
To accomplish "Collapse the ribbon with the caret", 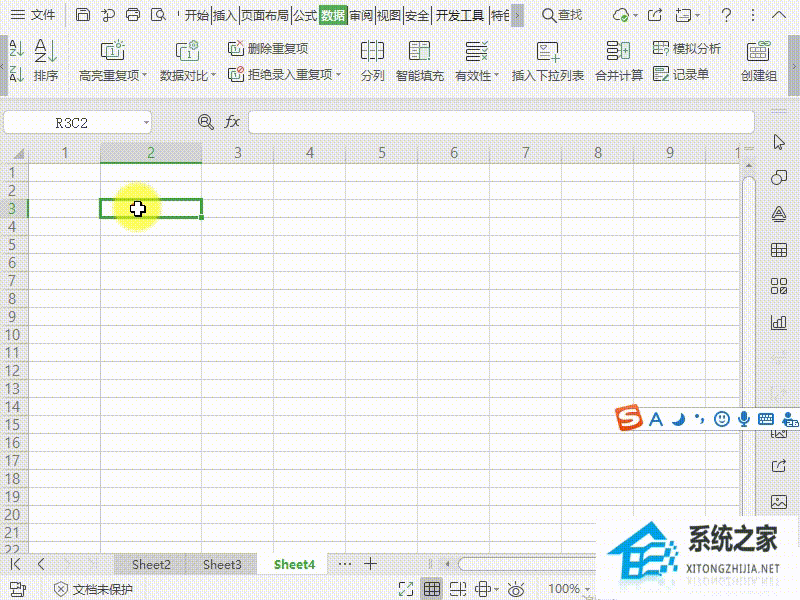I will [779, 15].
